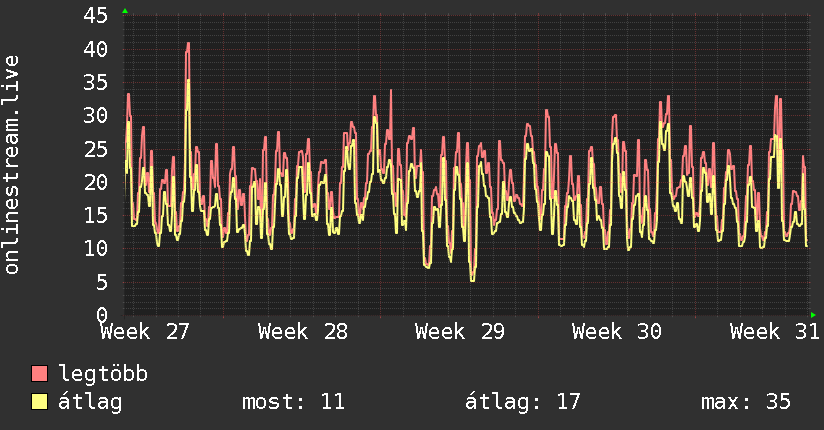Select the Week 29 axis label
Viewport: 824px width, 430px height.
460,332
